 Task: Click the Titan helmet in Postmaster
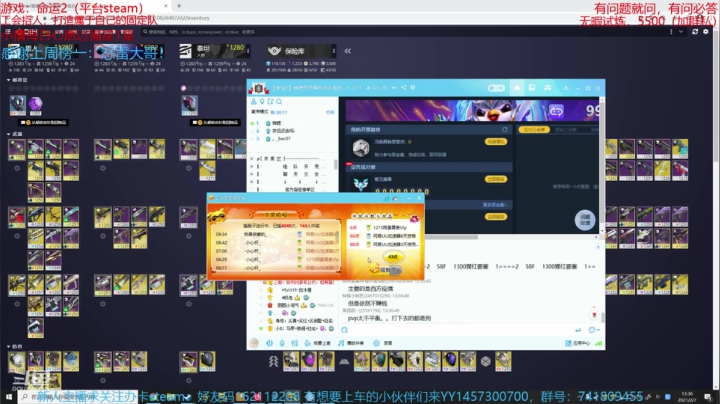[x=189, y=105]
